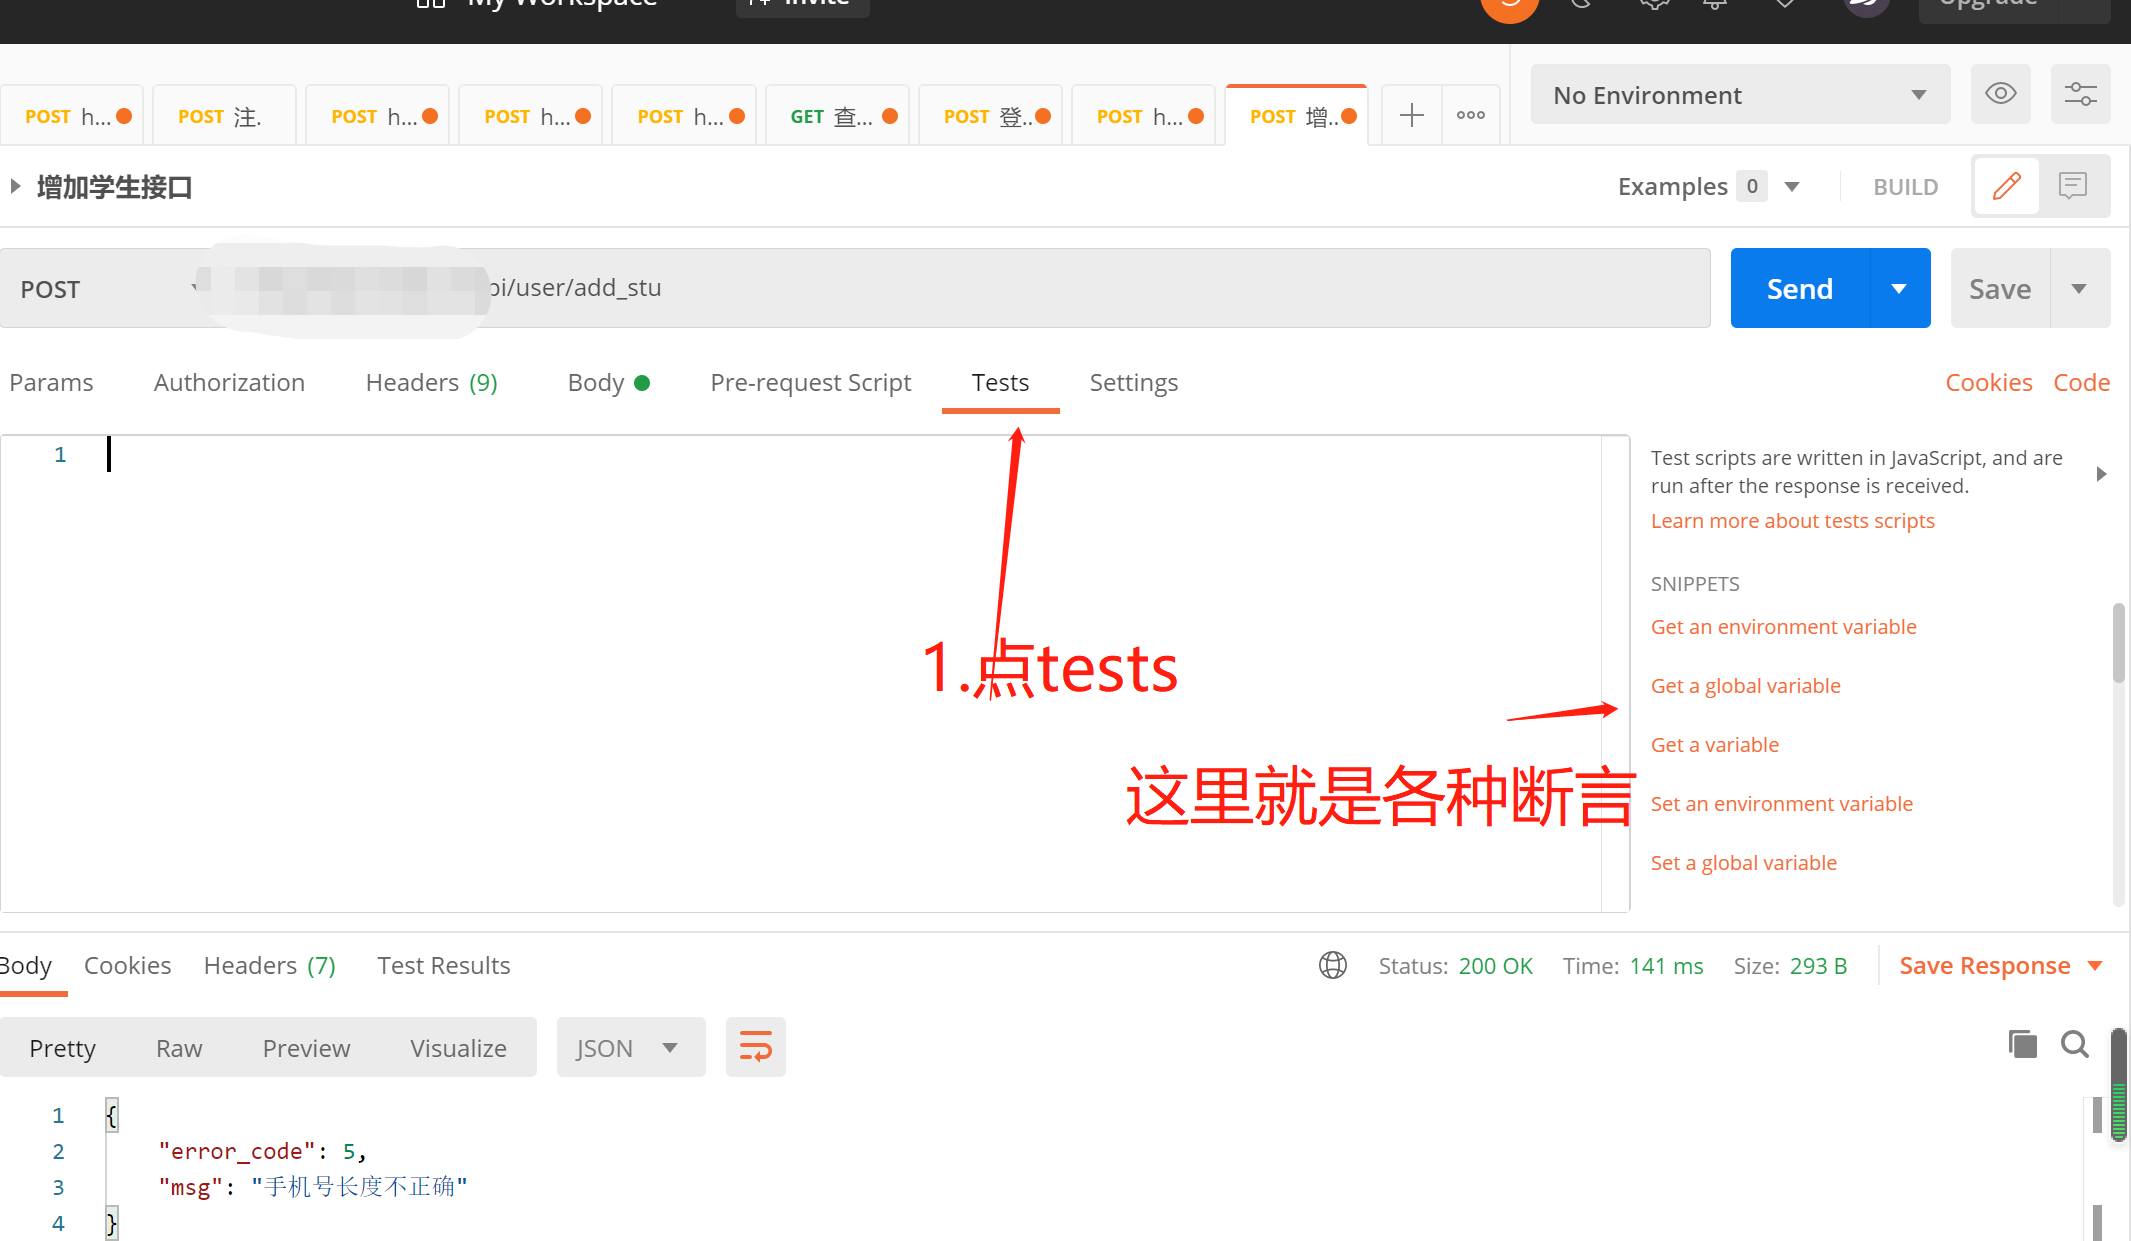Image resolution: width=2131 pixels, height=1241 pixels.
Task: Click the search response magnifier icon
Action: (x=2075, y=1045)
